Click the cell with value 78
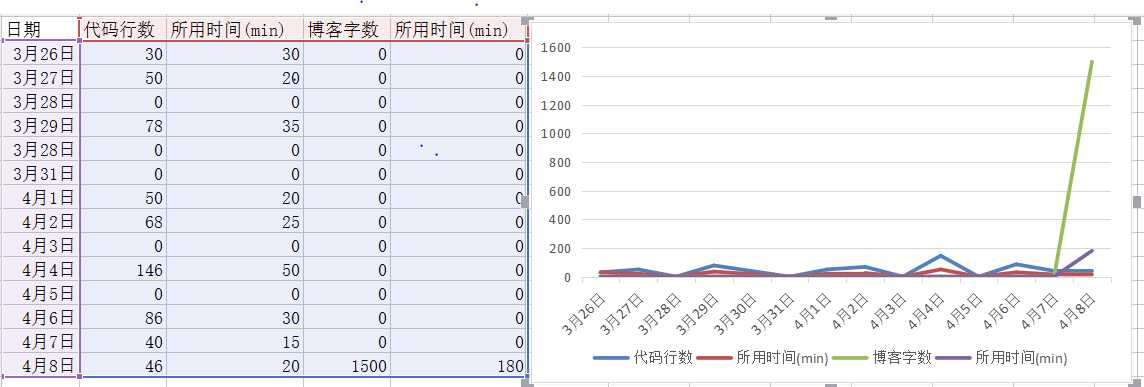 123,126
